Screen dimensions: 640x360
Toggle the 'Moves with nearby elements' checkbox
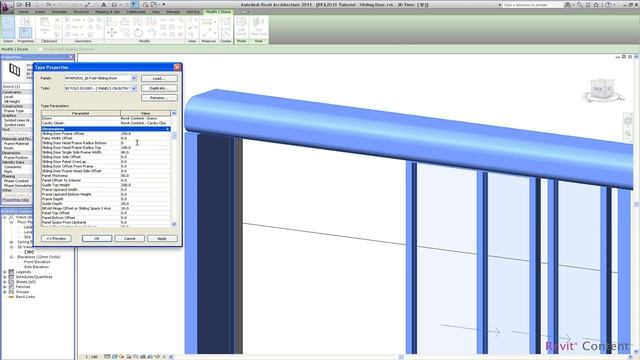tap(41, 49)
